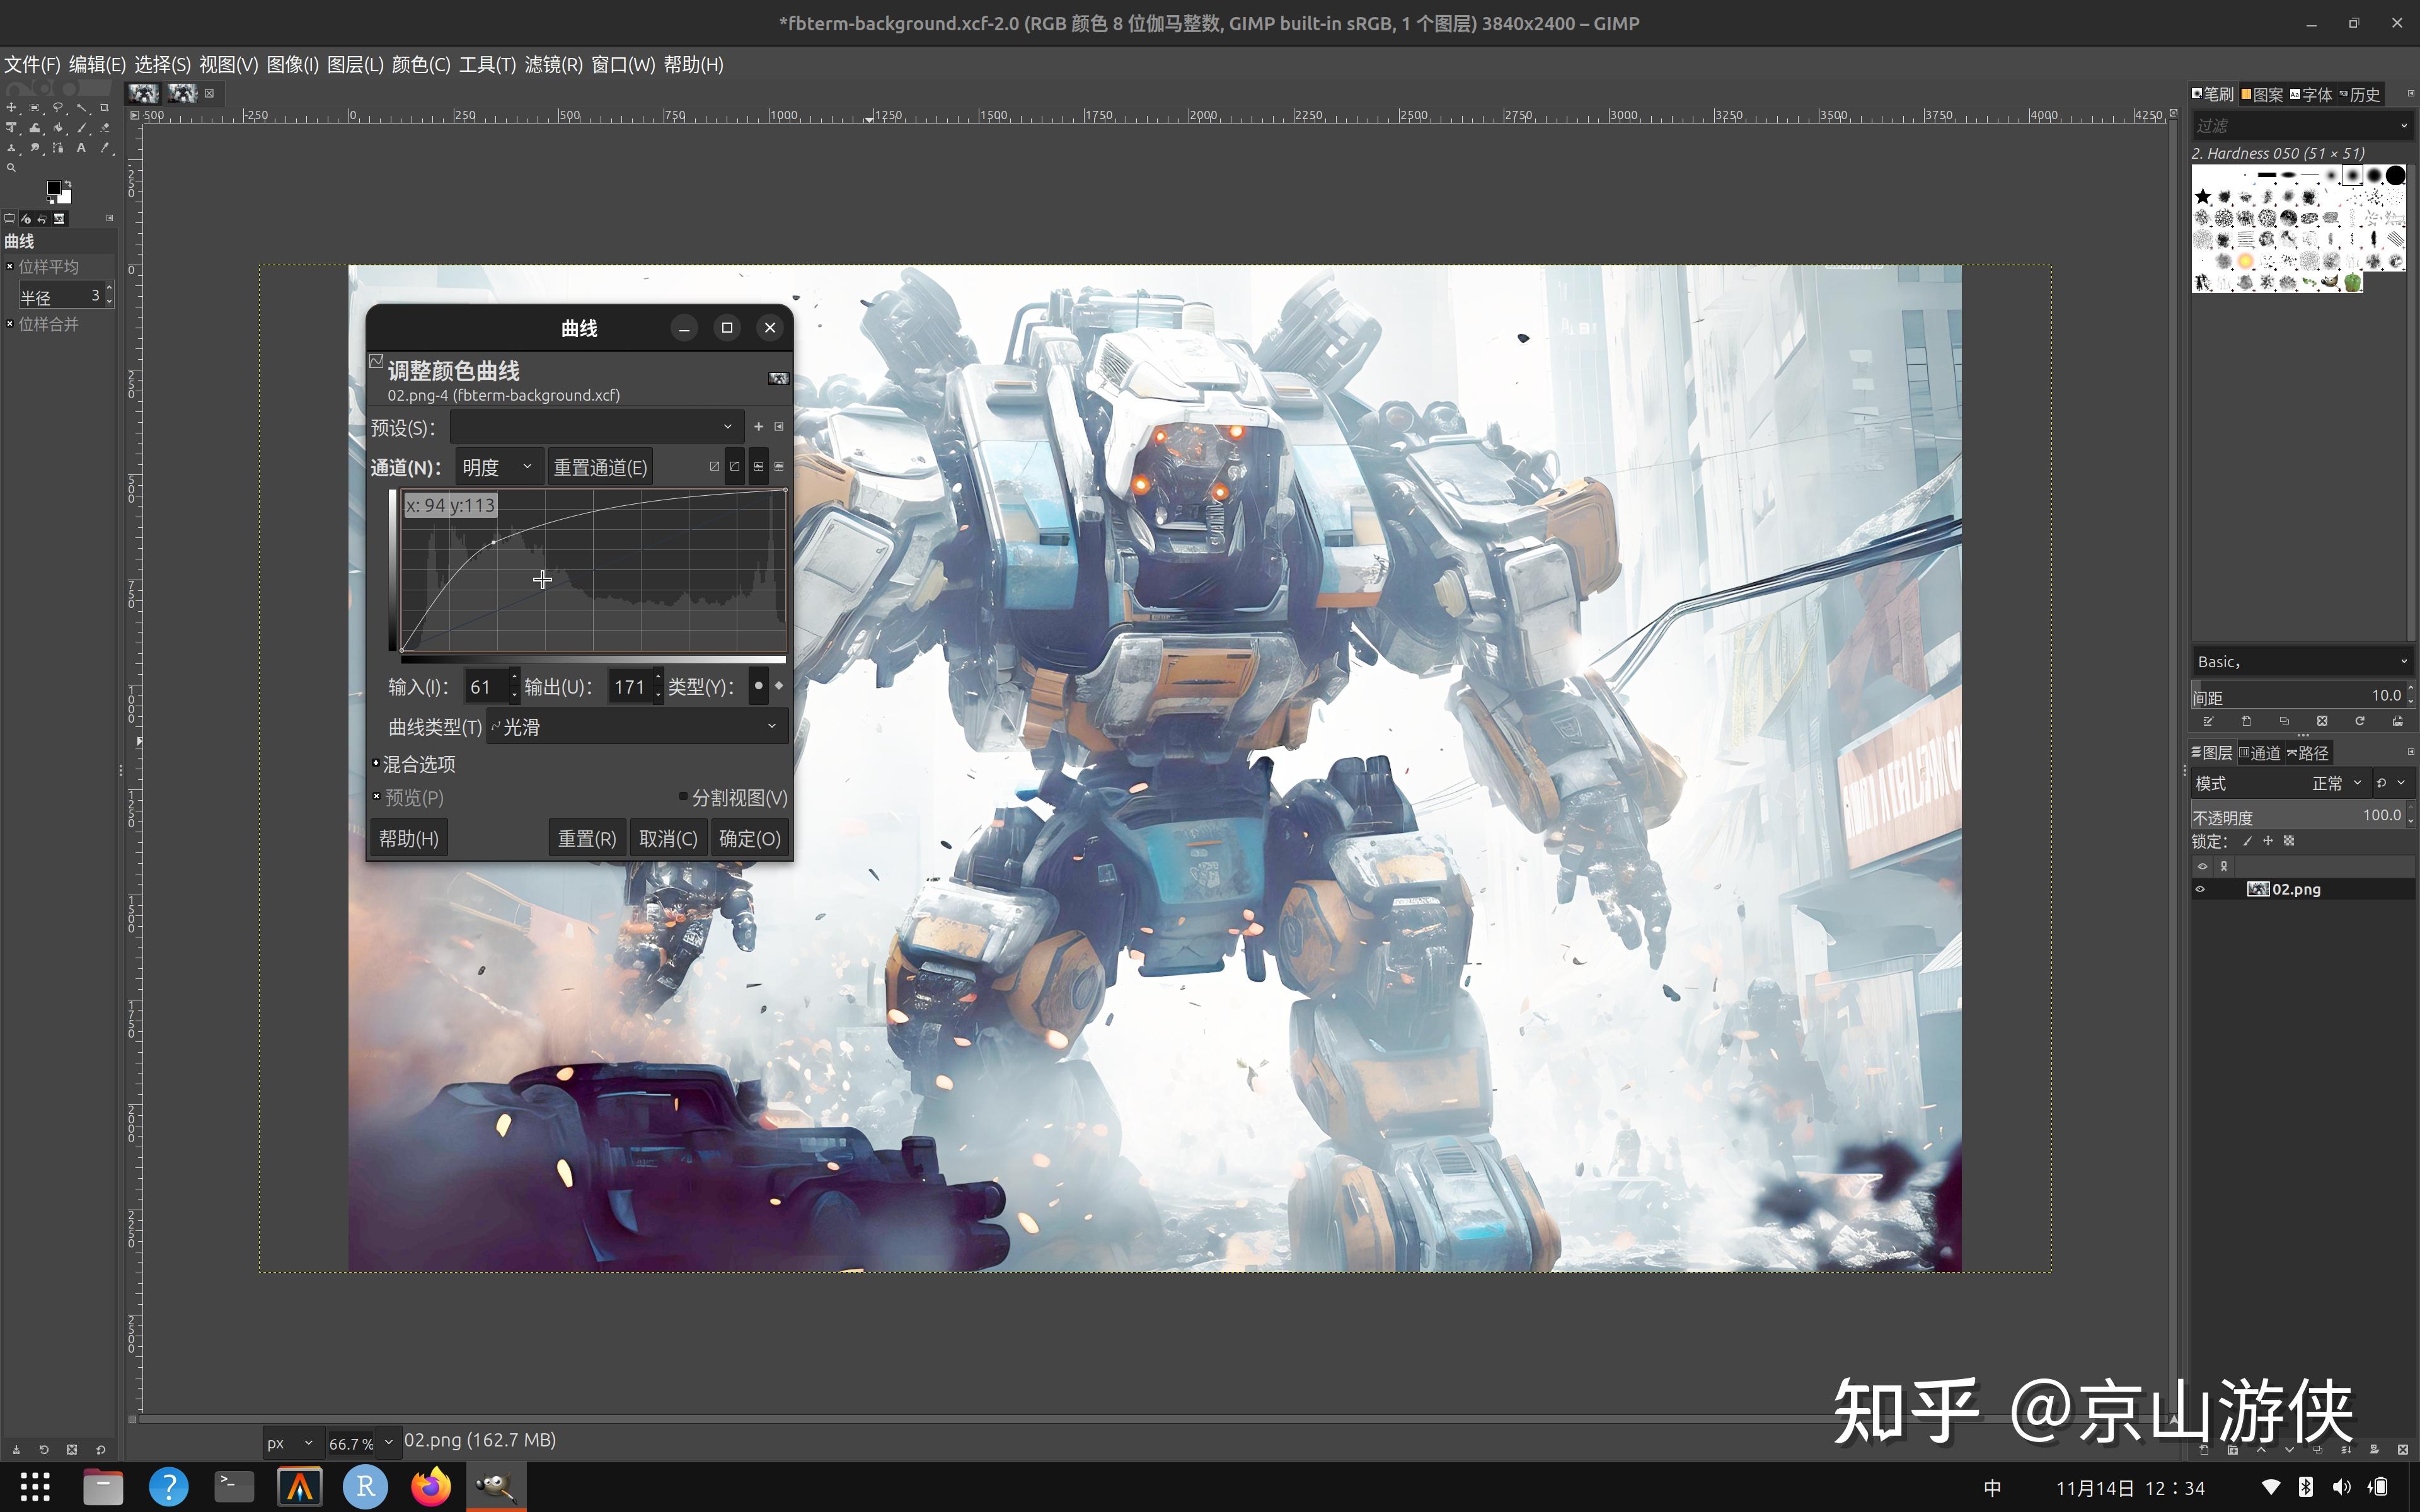The width and height of the screenshot is (2420, 1512).
Task: Select the Text tool in toolbox
Action: [81, 148]
